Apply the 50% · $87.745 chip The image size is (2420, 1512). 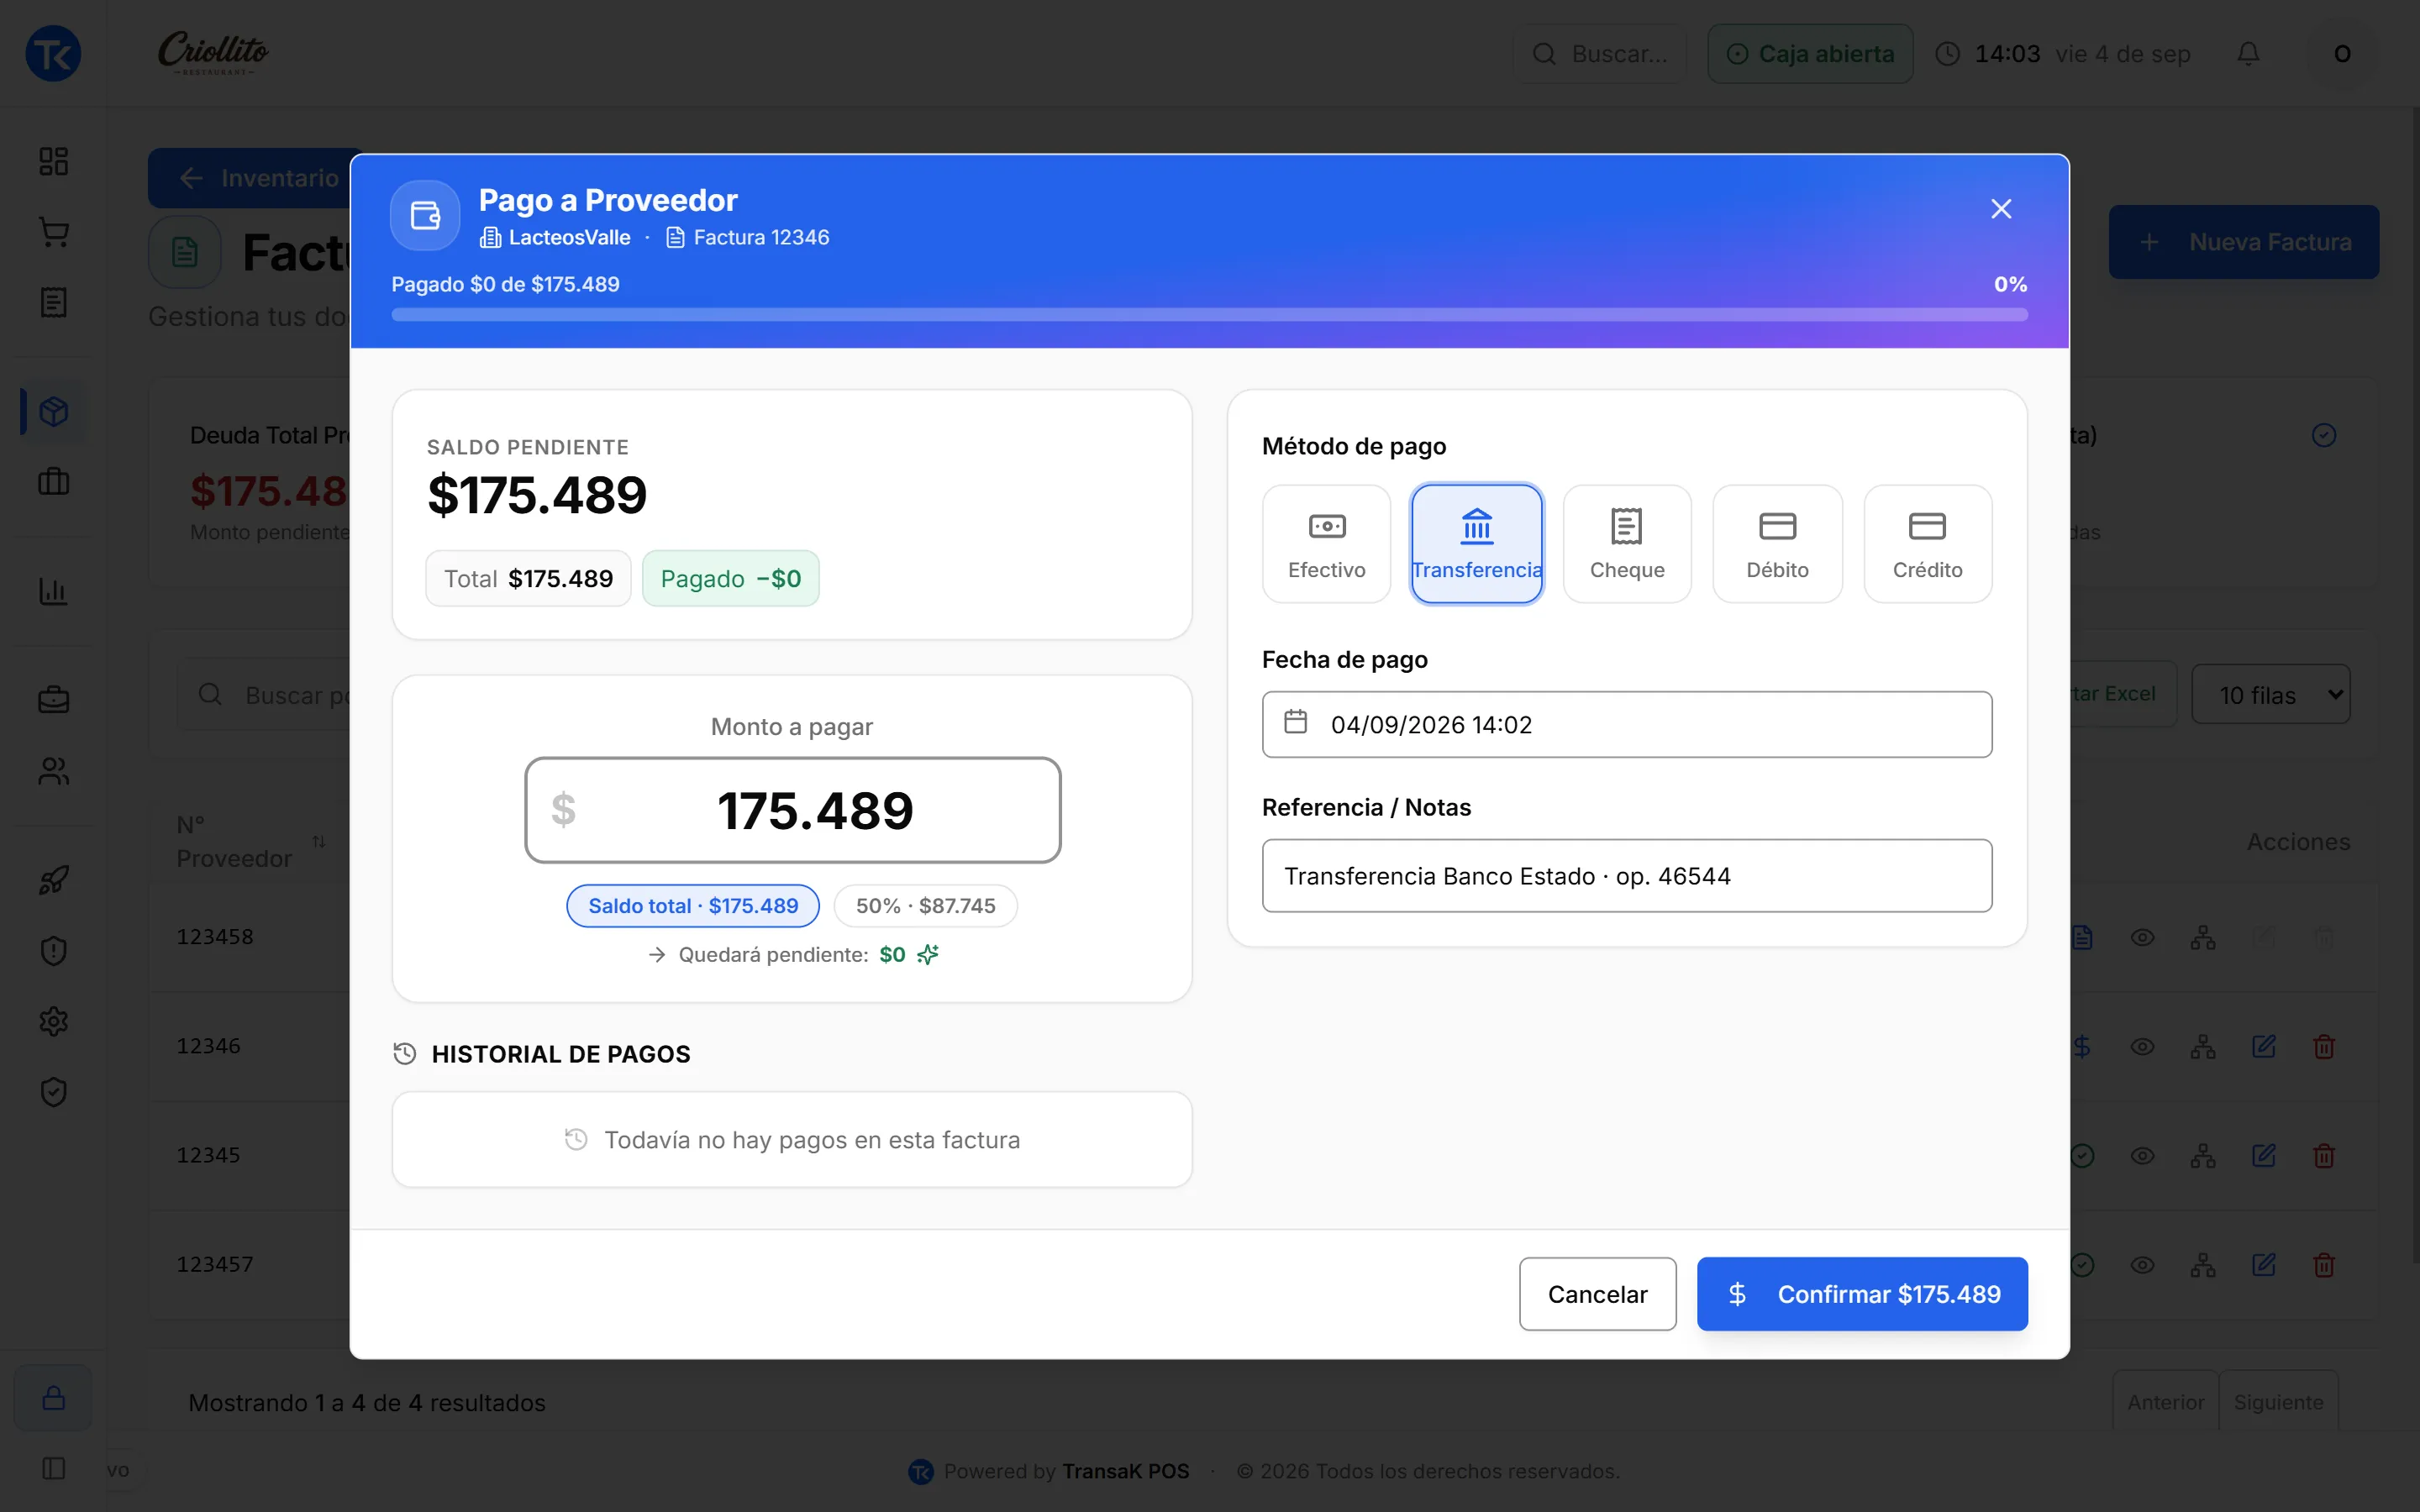point(925,906)
